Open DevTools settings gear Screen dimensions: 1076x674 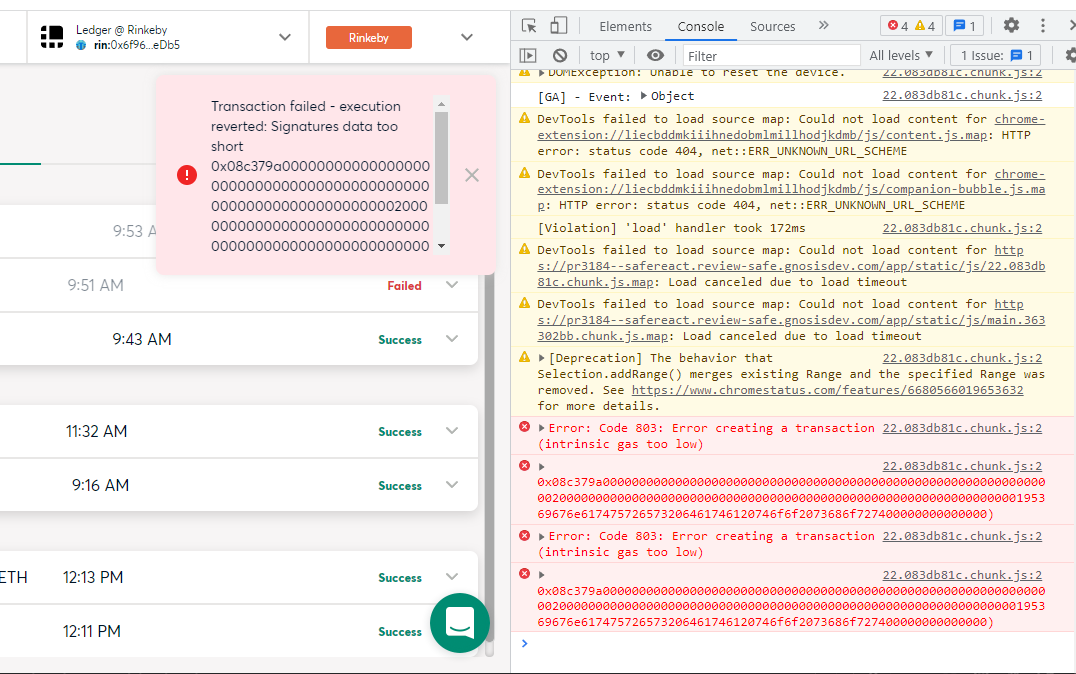[x=1011, y=25]
